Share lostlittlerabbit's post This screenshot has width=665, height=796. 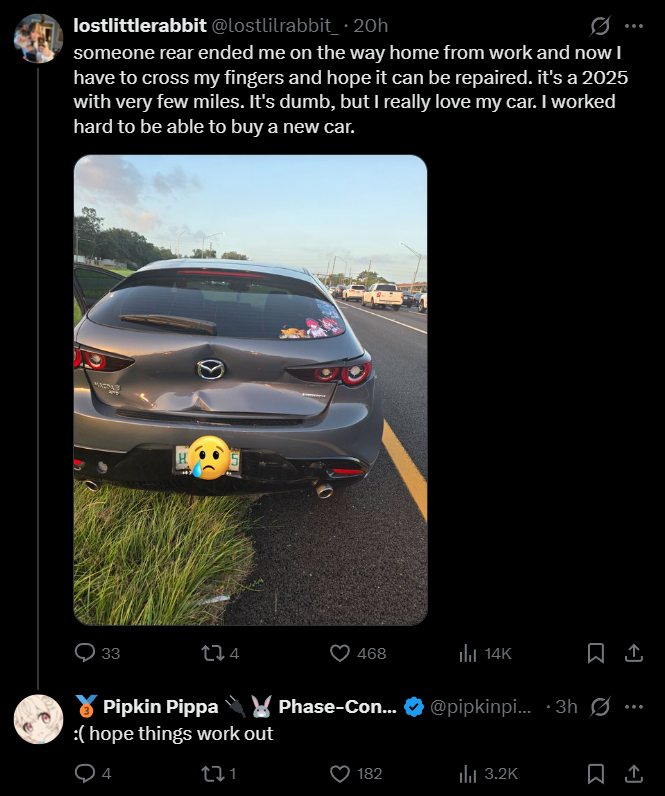tap(634, 653)
